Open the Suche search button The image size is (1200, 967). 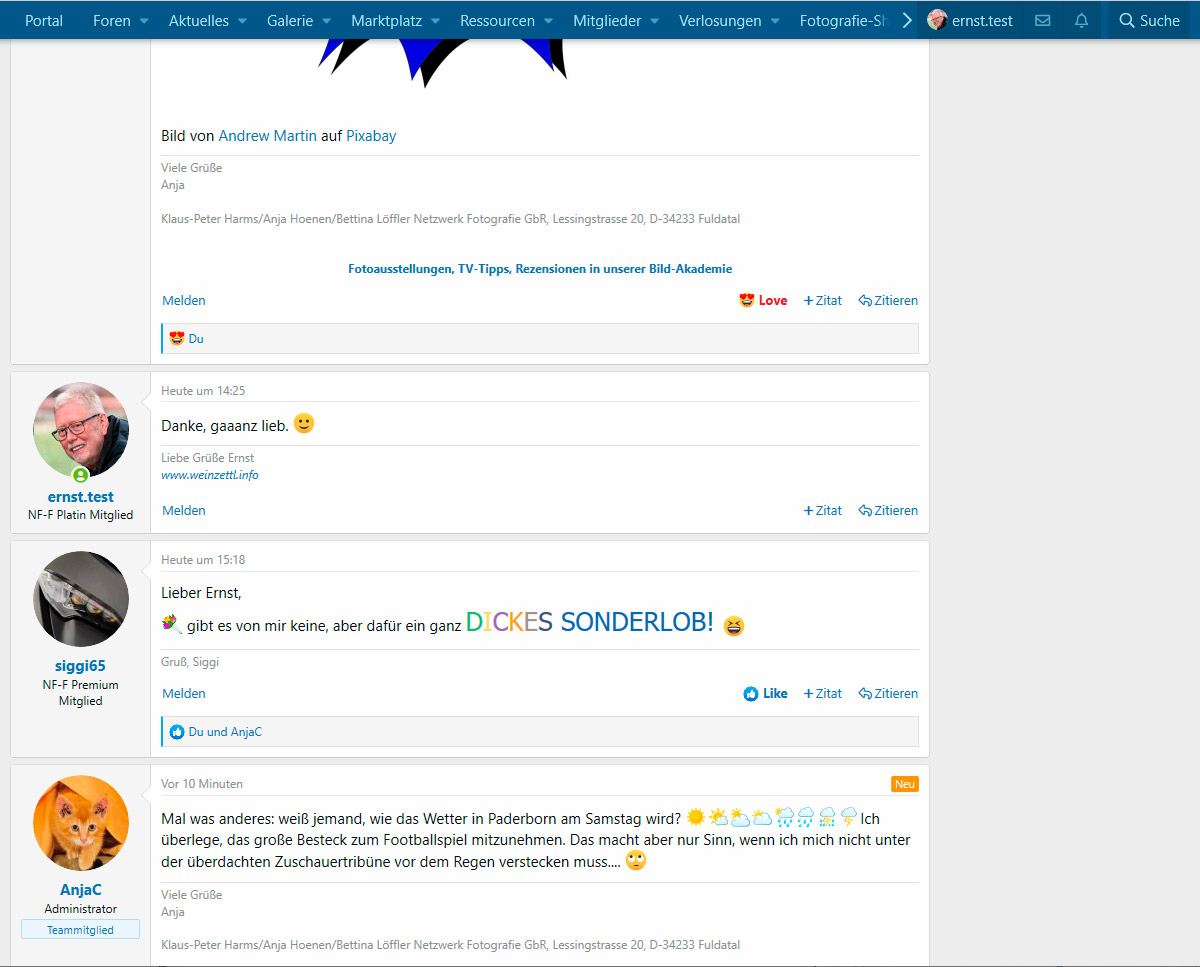(1149, 20)
